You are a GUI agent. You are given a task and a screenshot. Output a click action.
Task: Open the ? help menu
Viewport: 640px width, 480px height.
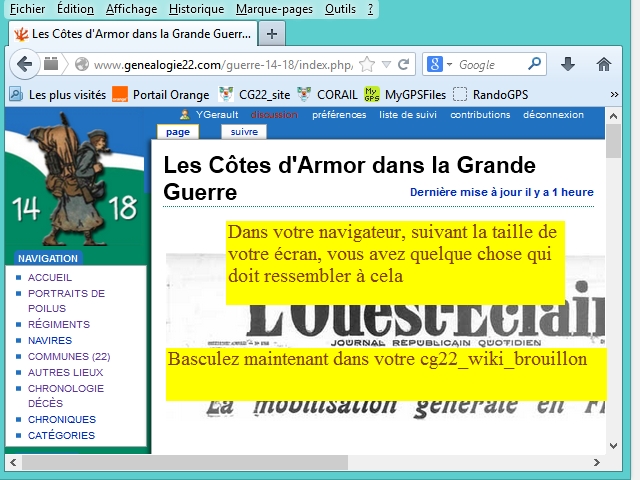[x=370, y=9]
